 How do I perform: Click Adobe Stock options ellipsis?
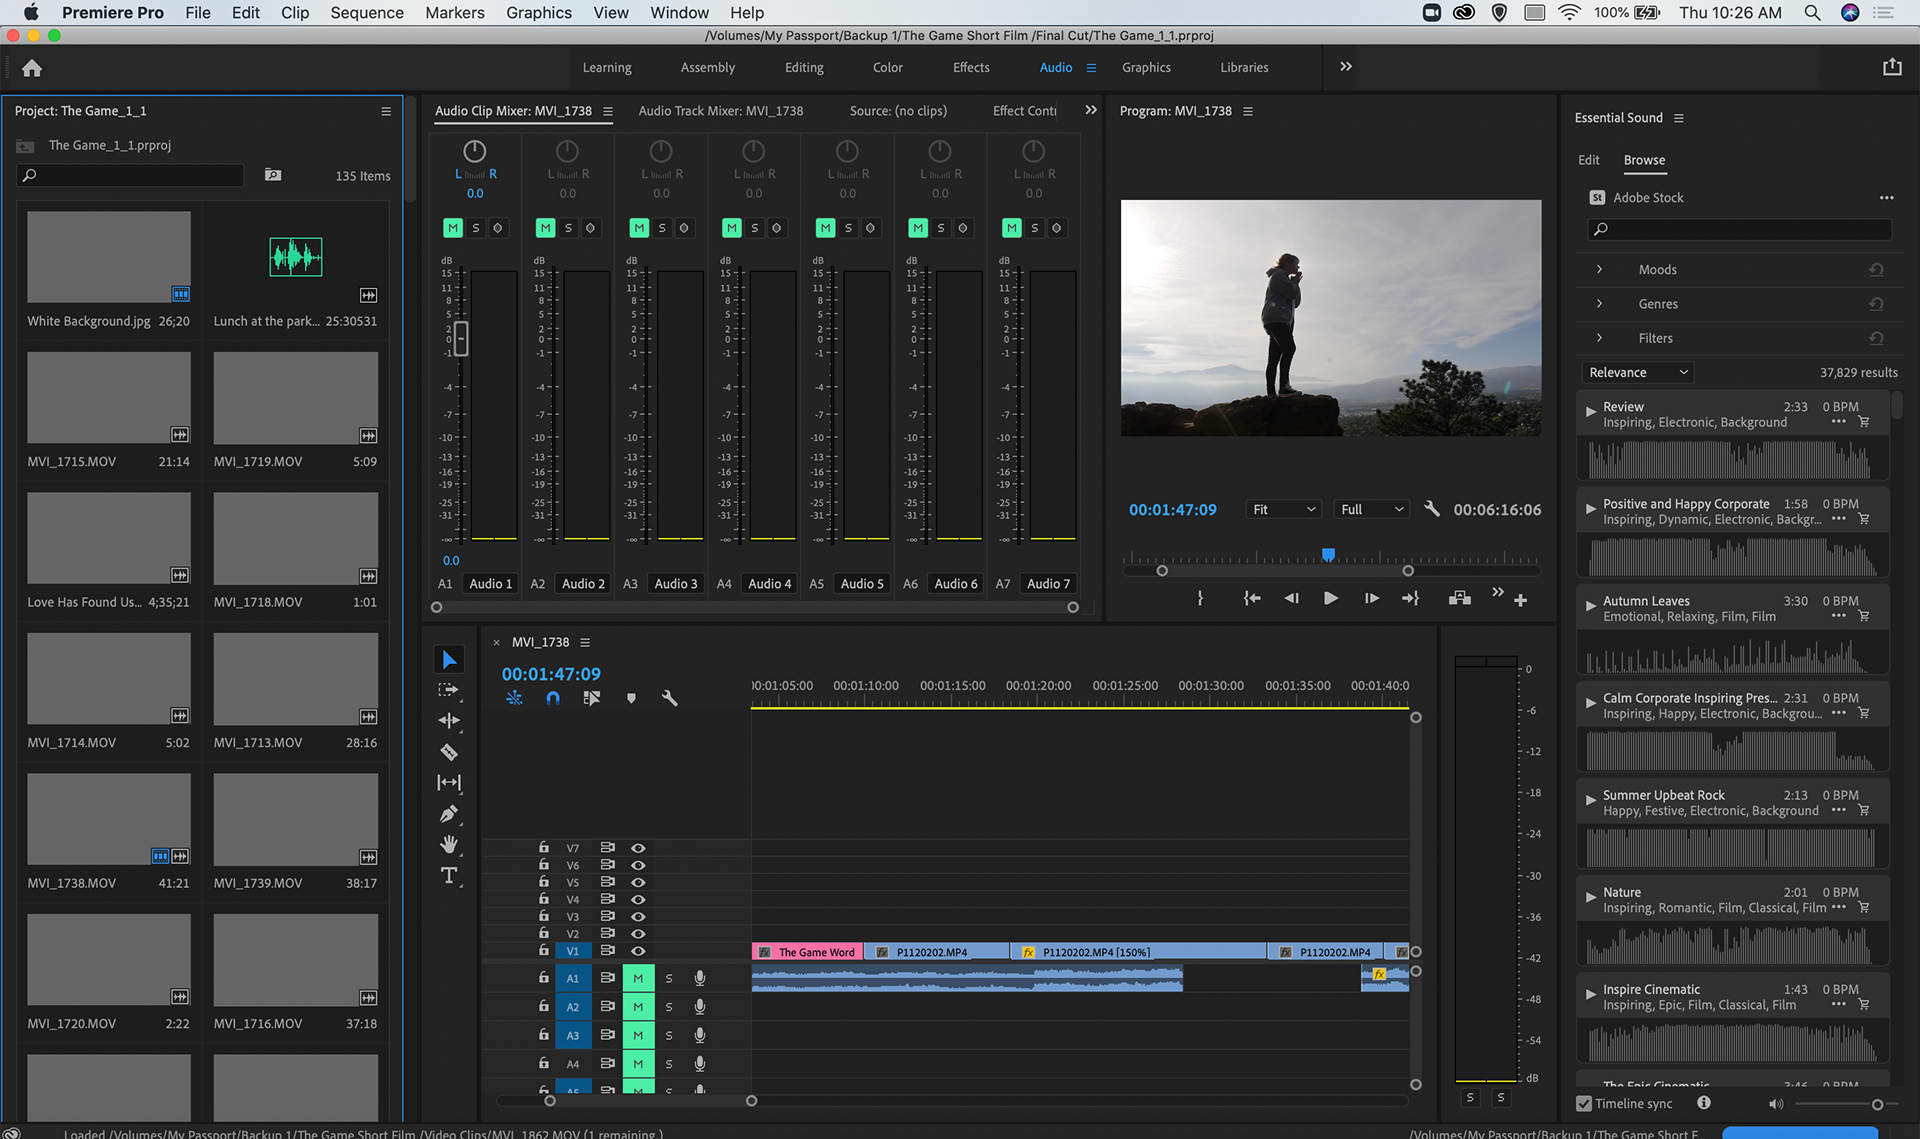1886,198
